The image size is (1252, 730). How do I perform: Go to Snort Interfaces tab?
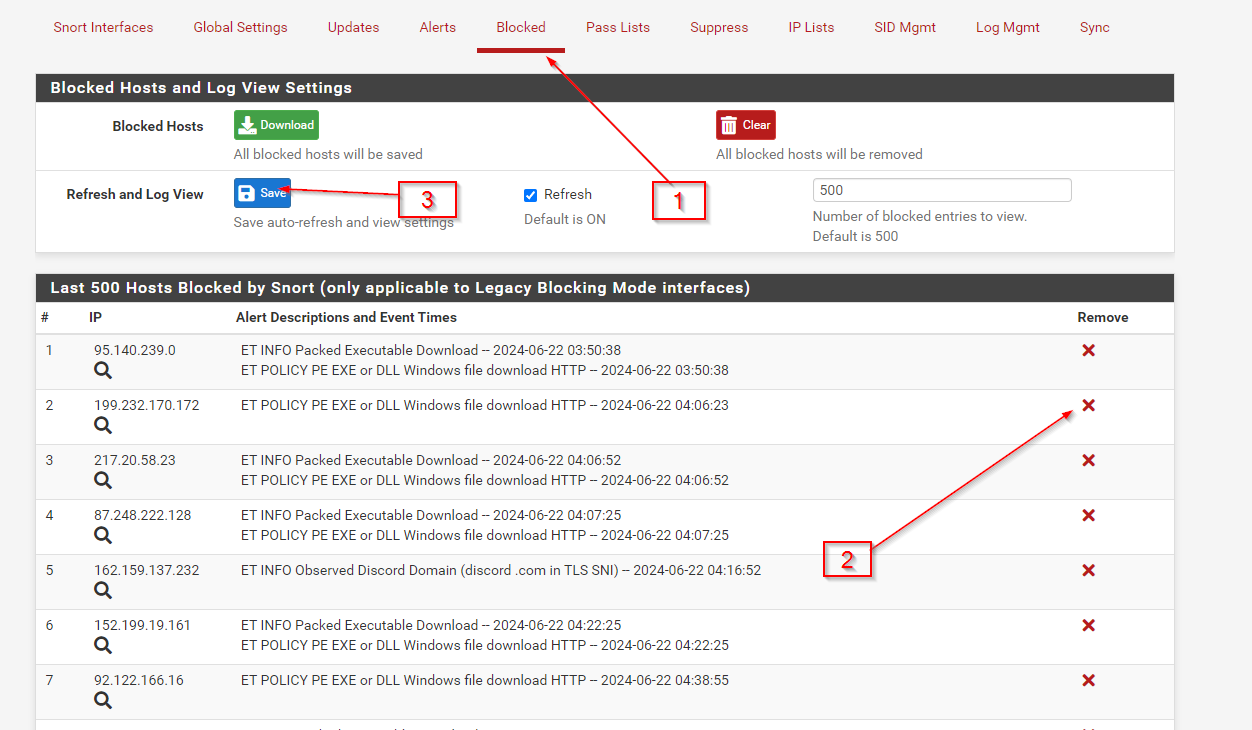click(x=103, y=27)
